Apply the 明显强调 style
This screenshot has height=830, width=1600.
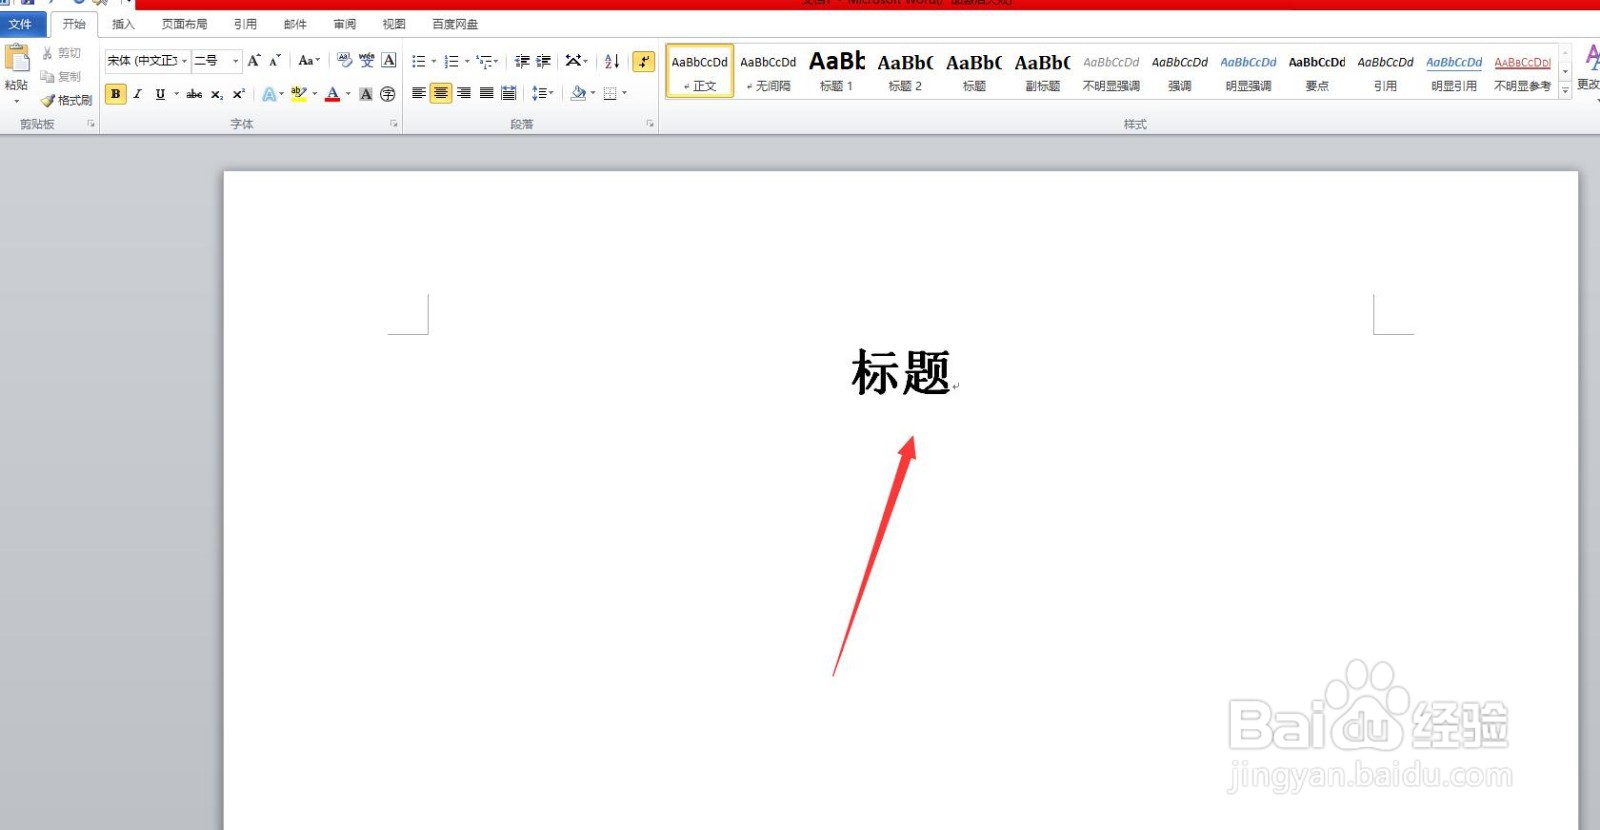pos(1248,71)
